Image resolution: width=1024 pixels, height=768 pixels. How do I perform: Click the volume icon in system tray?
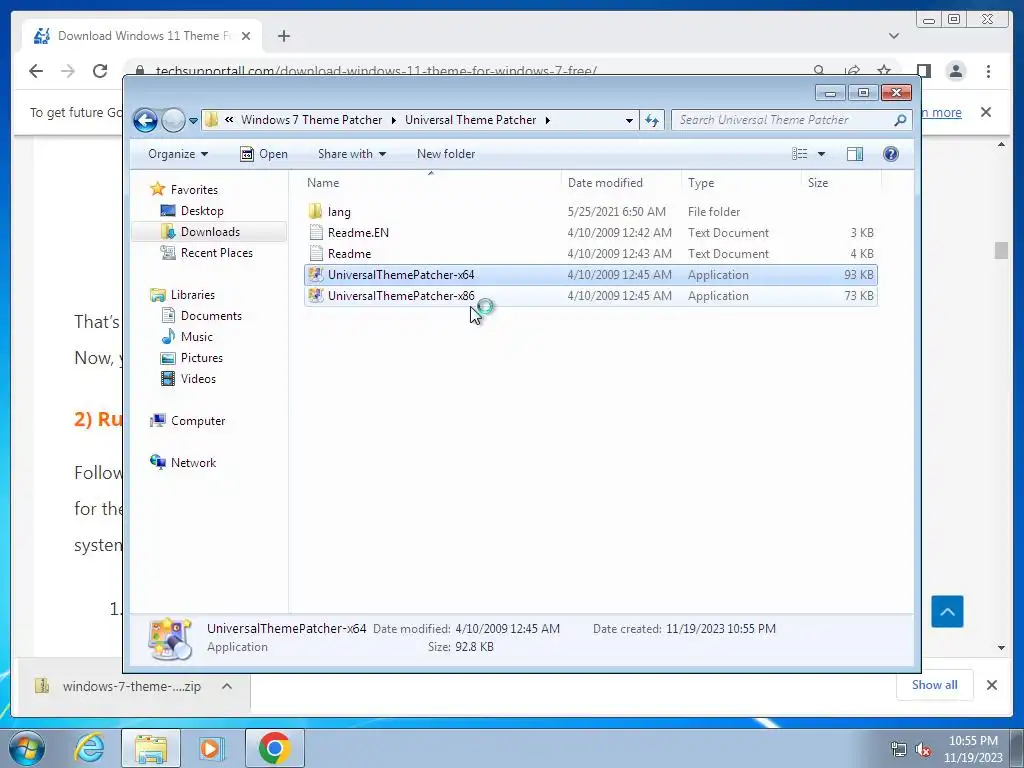coord(923,750)
